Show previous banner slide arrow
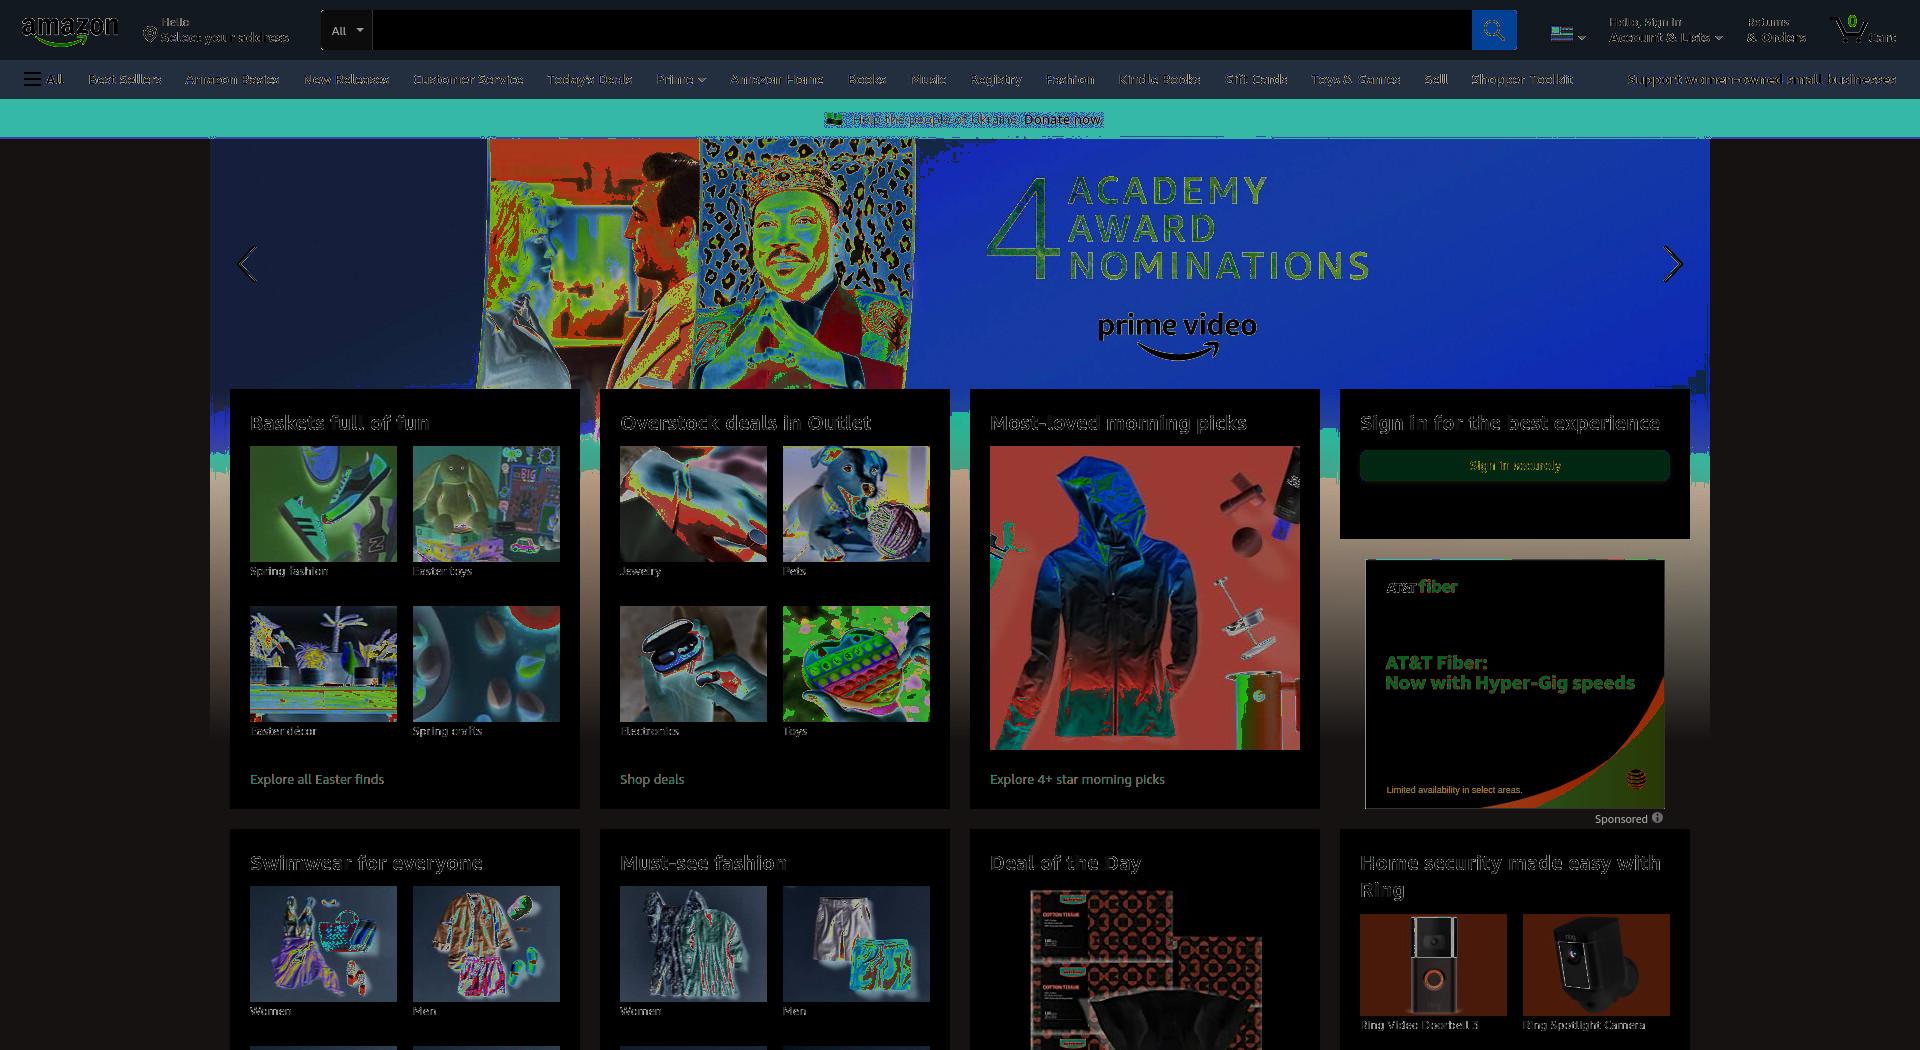 (248, 264)
